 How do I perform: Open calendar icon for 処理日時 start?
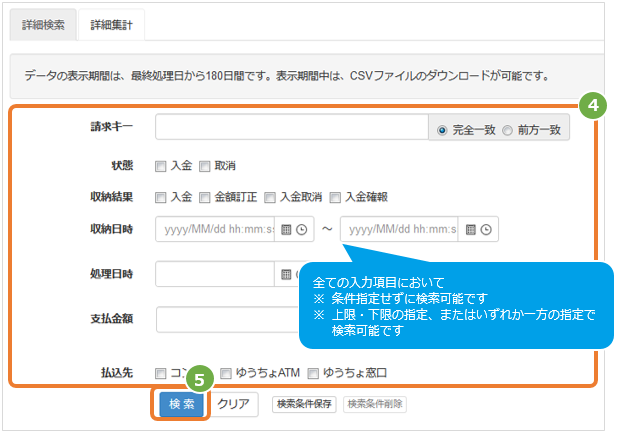click(286, 274)
